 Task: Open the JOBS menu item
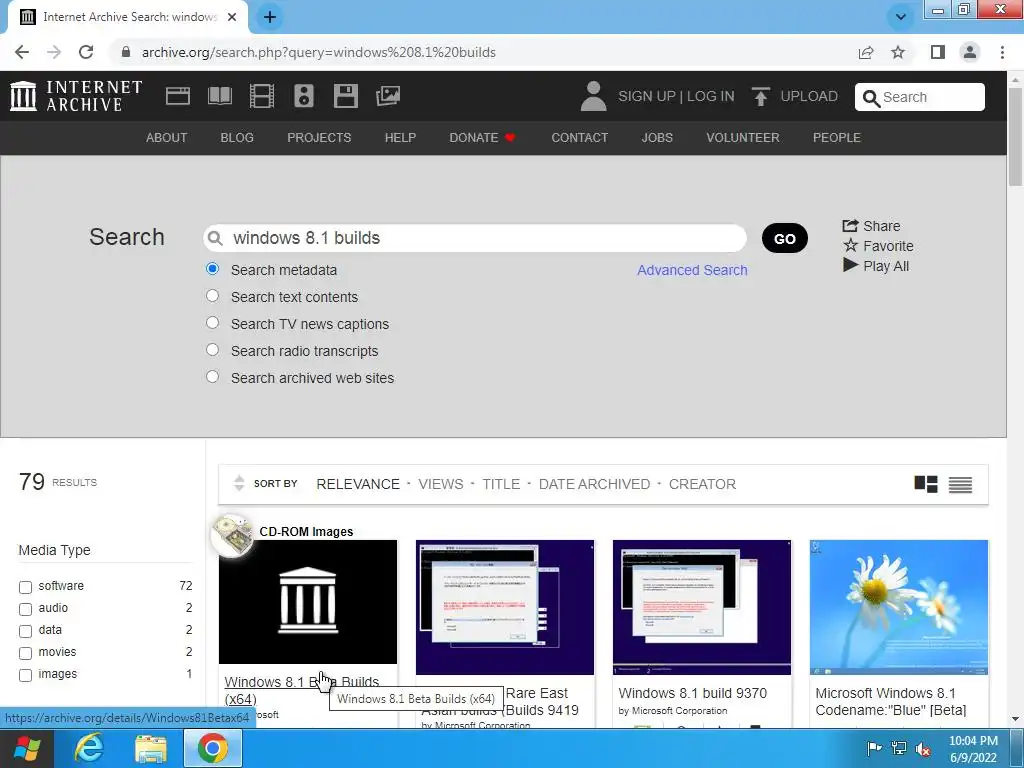(657, 138)
